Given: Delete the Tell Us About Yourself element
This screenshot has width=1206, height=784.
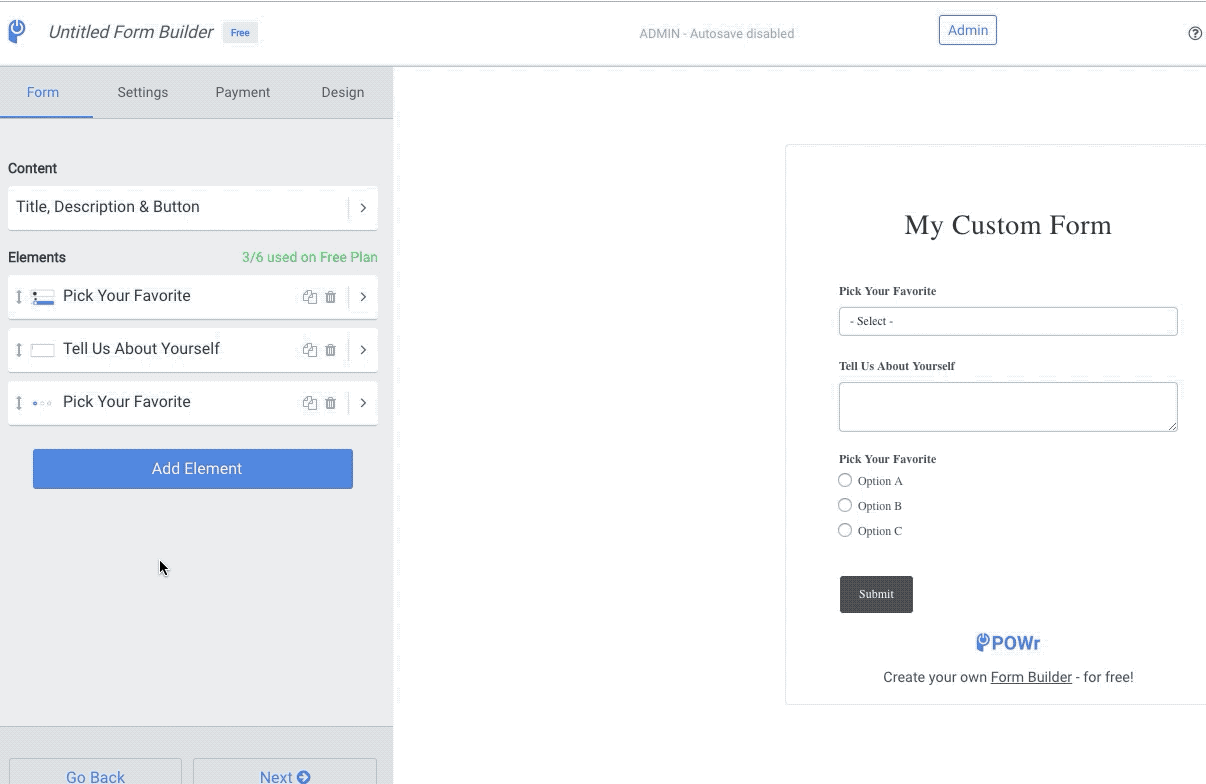Looking at the screenshot, I should click(x=330, y=350).
